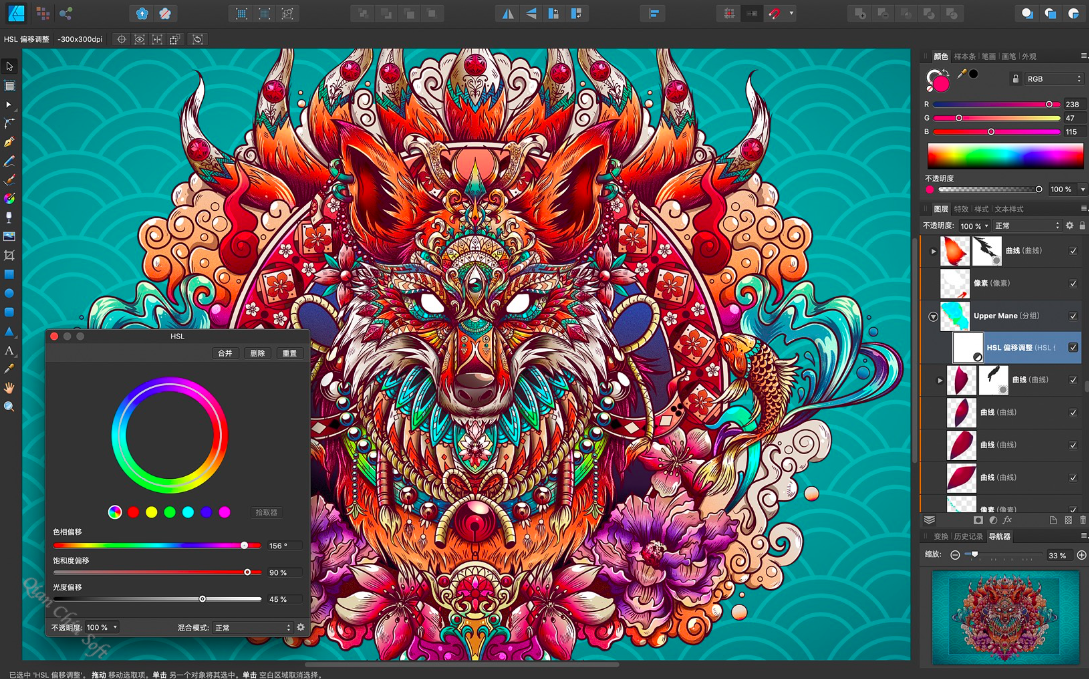Toggle visibility of top 曲线 layer
1089x679 pixels.
[1073, 251]
